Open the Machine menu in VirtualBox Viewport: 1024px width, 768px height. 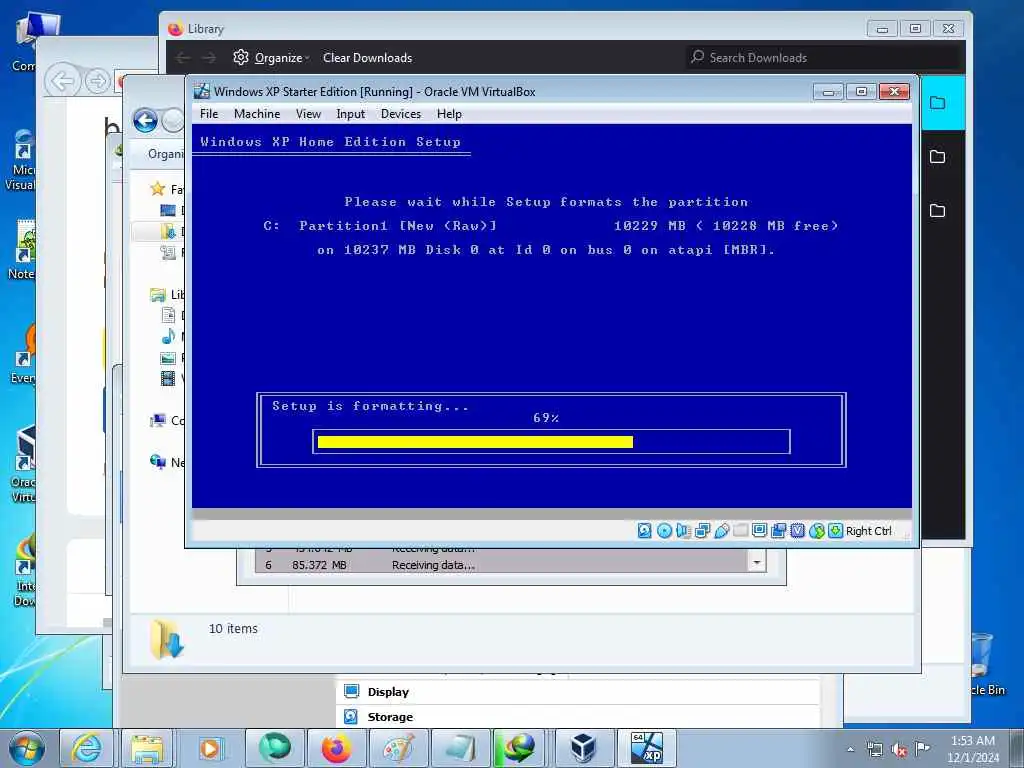pyautogui.click(x=257, y=114)
